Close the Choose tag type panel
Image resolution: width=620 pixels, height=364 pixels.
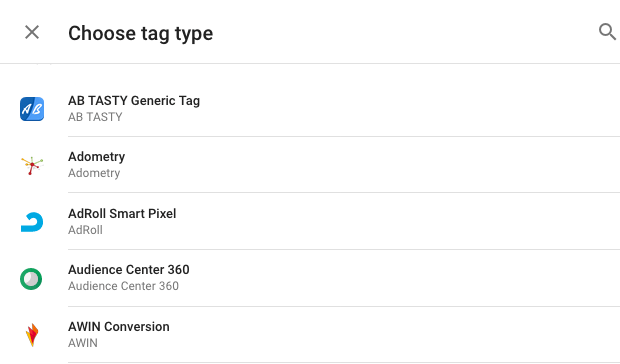(32, 32)
